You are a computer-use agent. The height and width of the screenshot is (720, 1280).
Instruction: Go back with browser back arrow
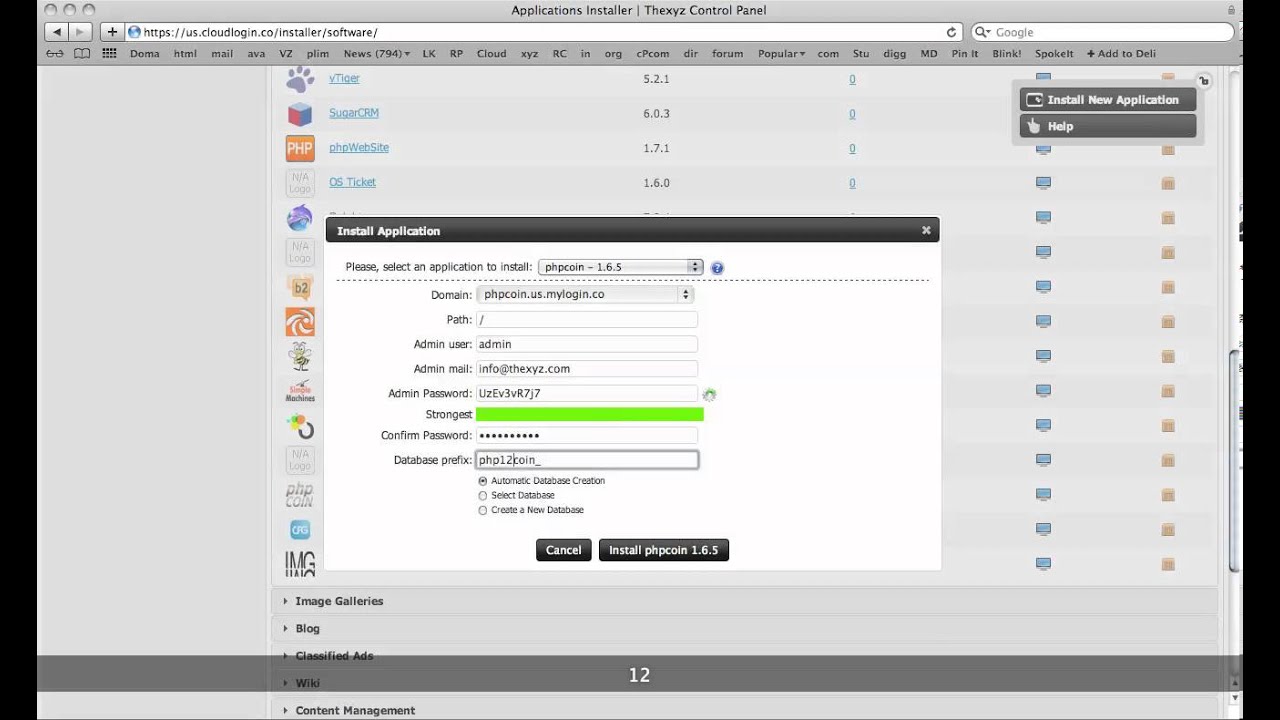tap(56, 32)
